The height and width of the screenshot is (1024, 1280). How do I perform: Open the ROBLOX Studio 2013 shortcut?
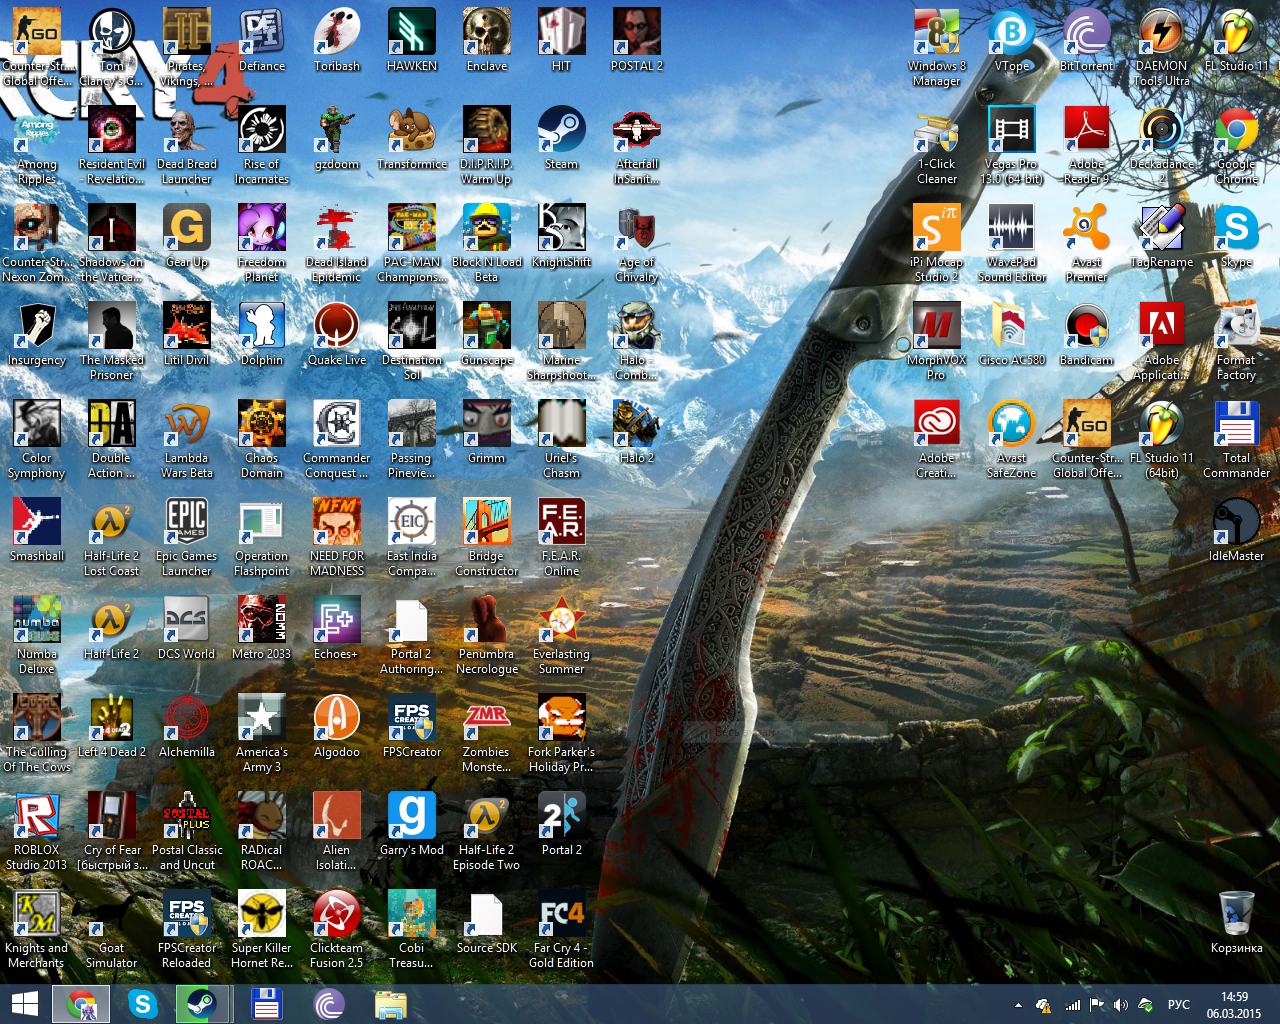[37, 832]
